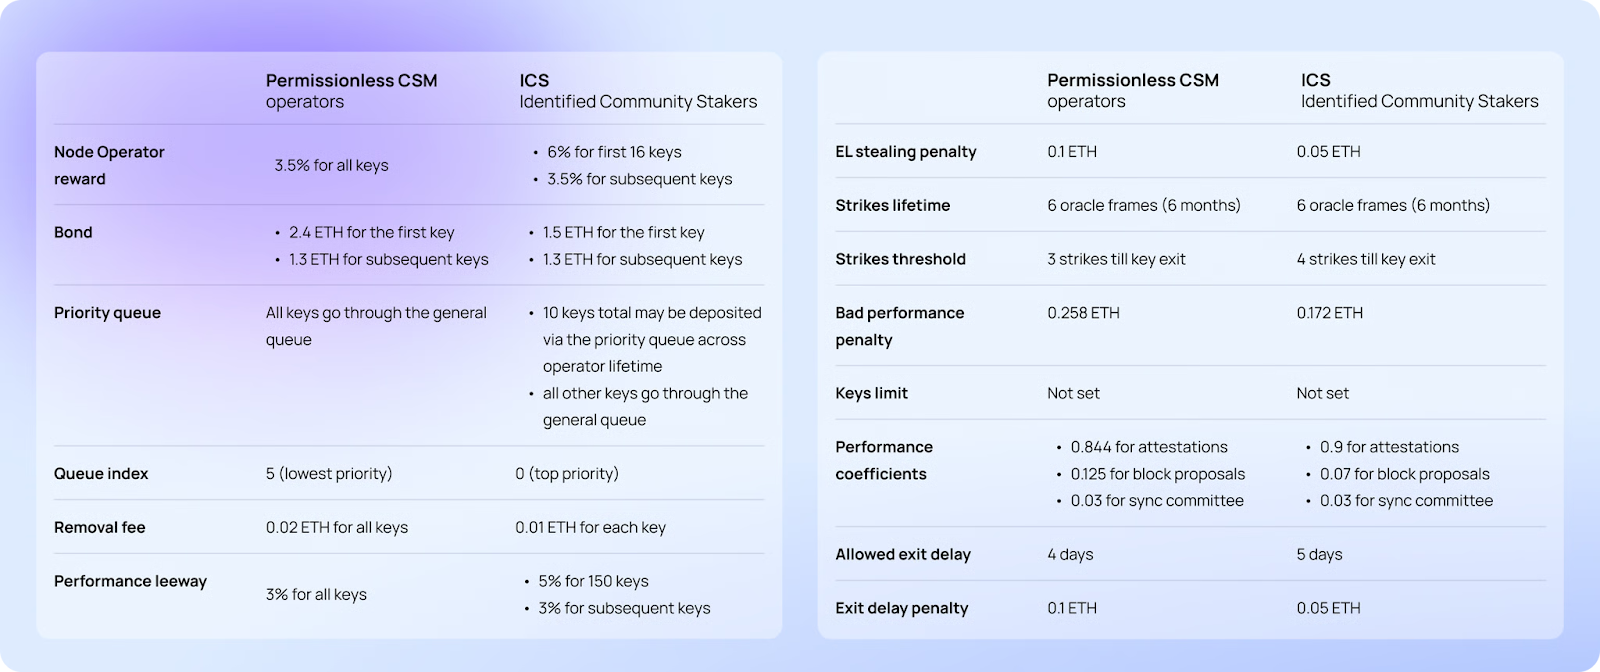Click the Strikes threshold row label
Screen dimensions: 1600x672
pyautogui.click(x=900, y=259)
